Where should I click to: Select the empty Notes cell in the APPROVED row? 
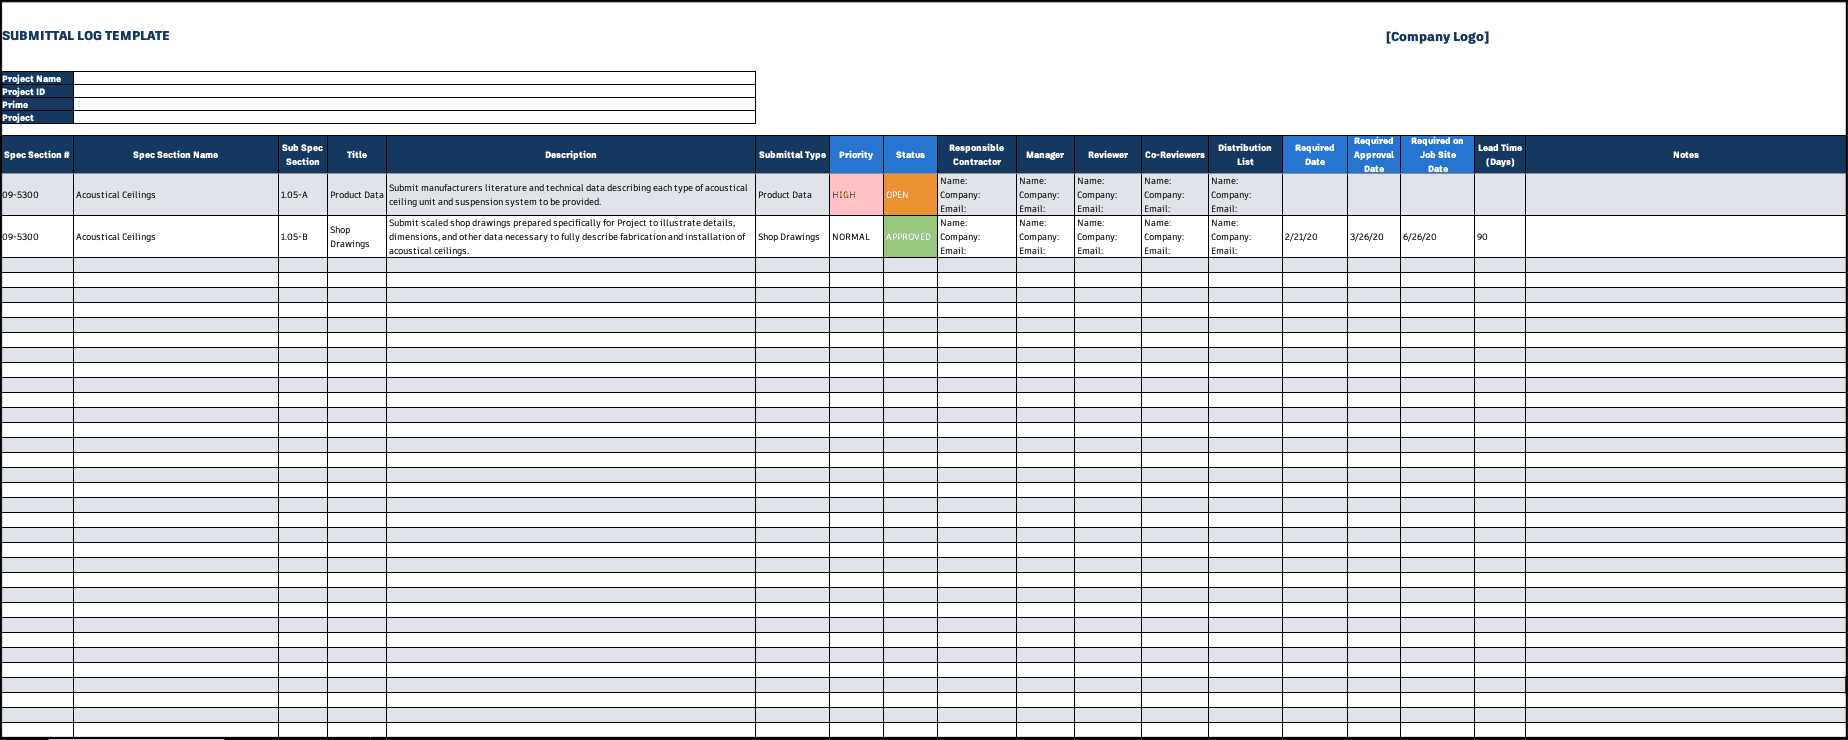click(1686, 237)
